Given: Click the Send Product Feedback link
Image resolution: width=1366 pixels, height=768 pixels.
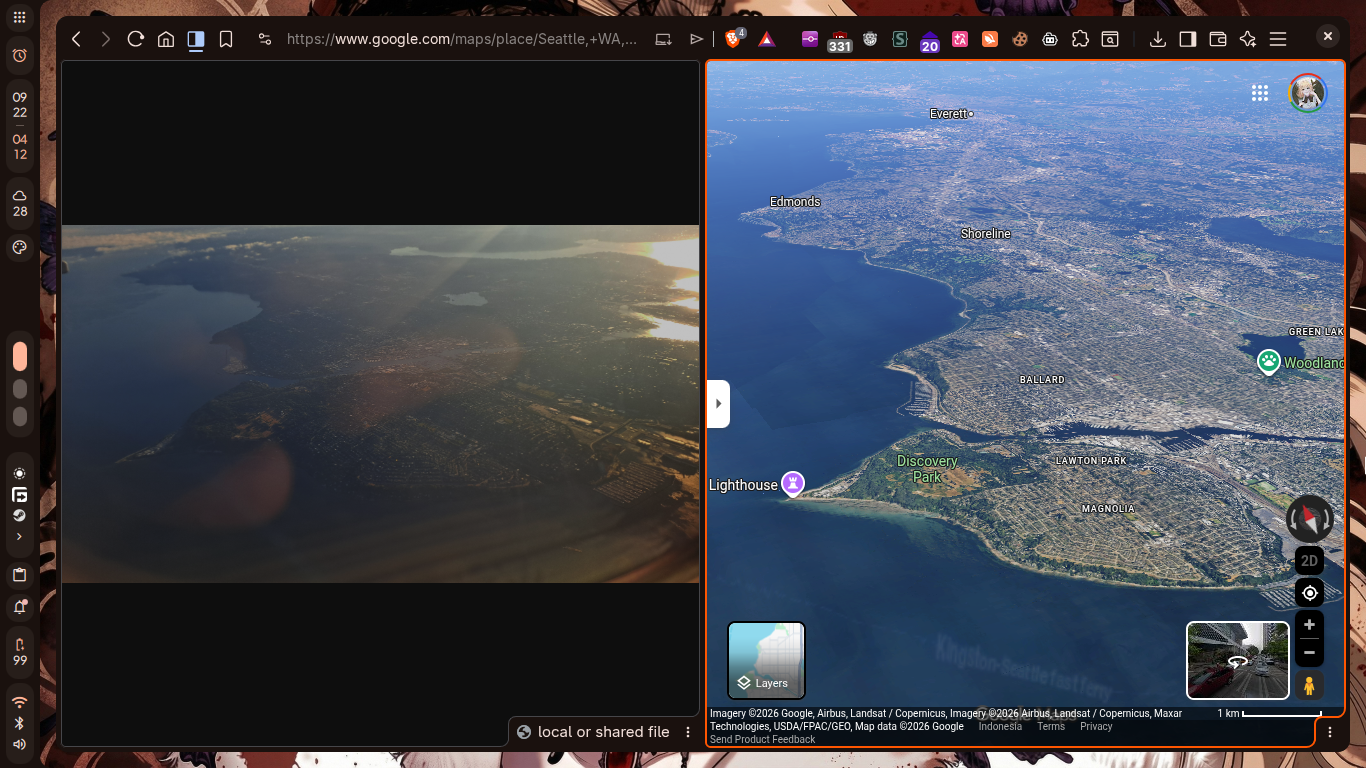Looking at the screenshot, I should click(762, 739).
